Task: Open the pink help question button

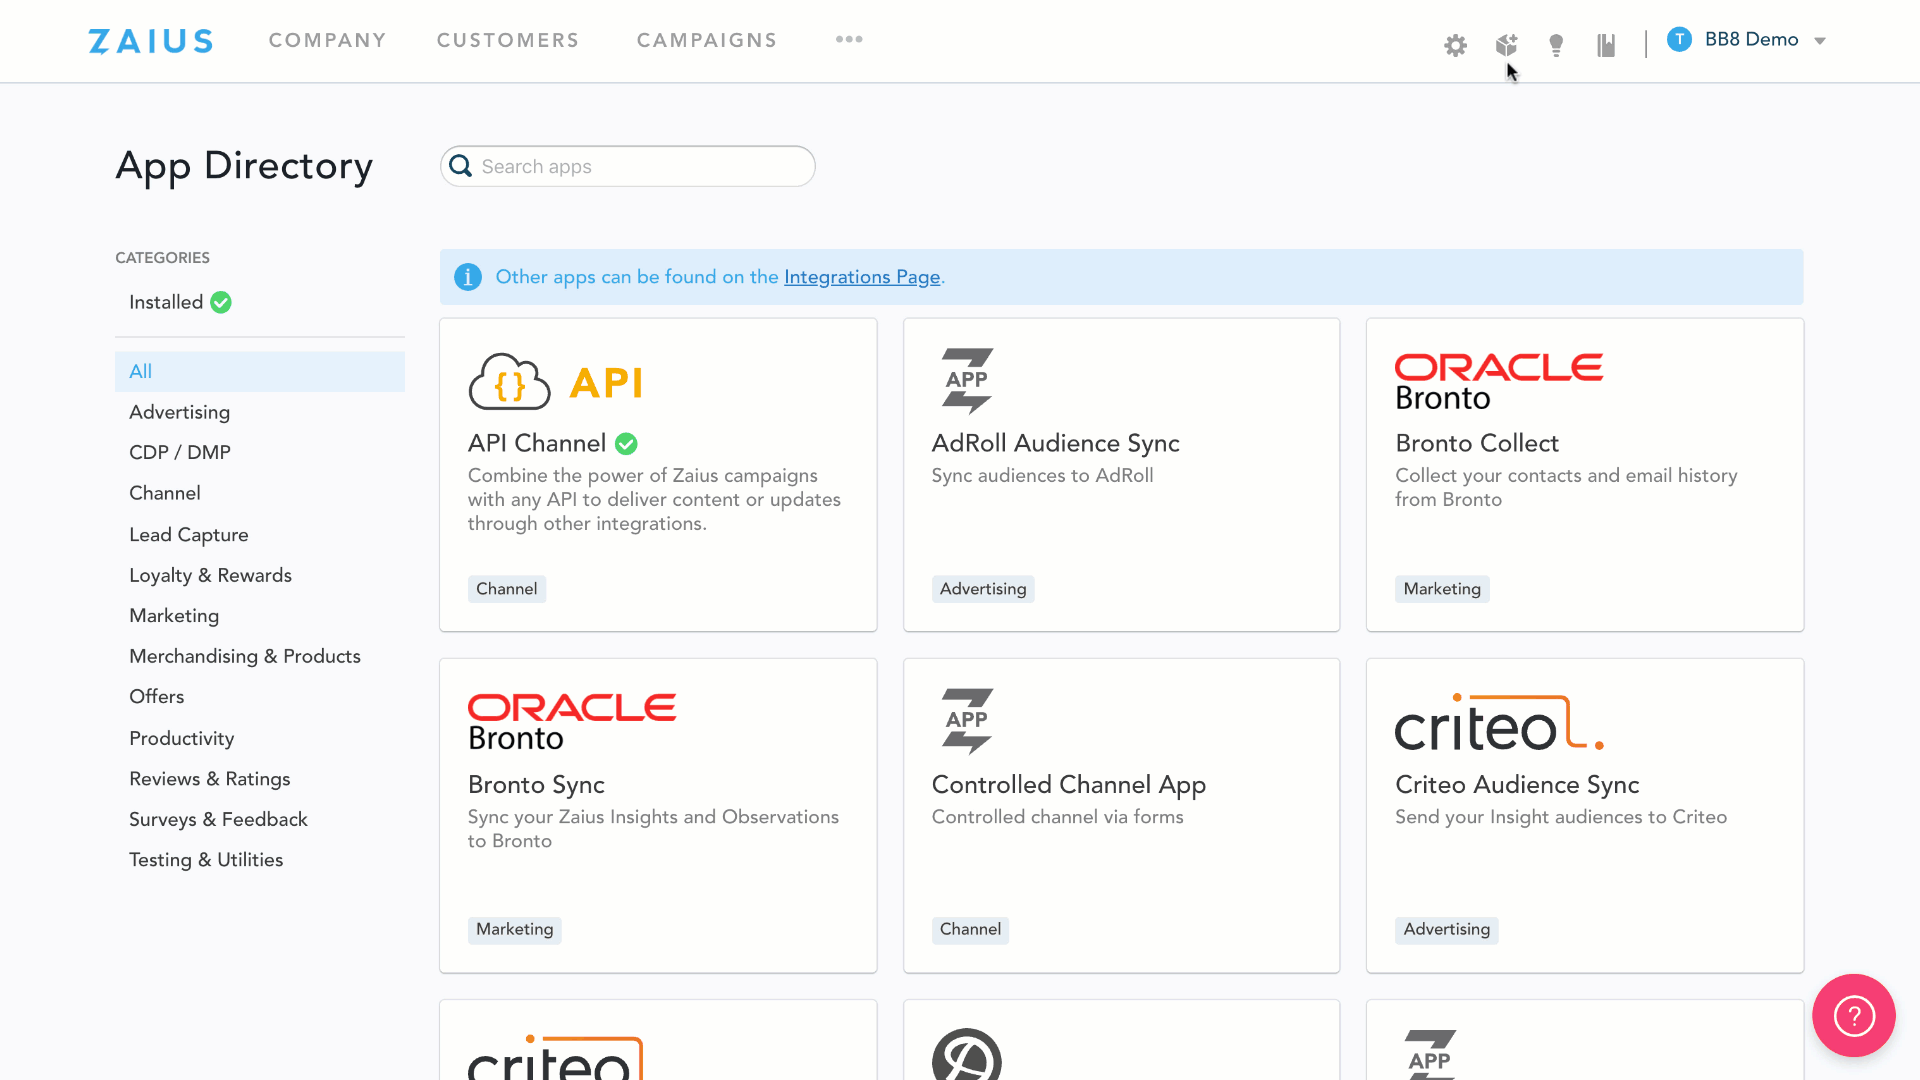Action: (1854, 1016)
